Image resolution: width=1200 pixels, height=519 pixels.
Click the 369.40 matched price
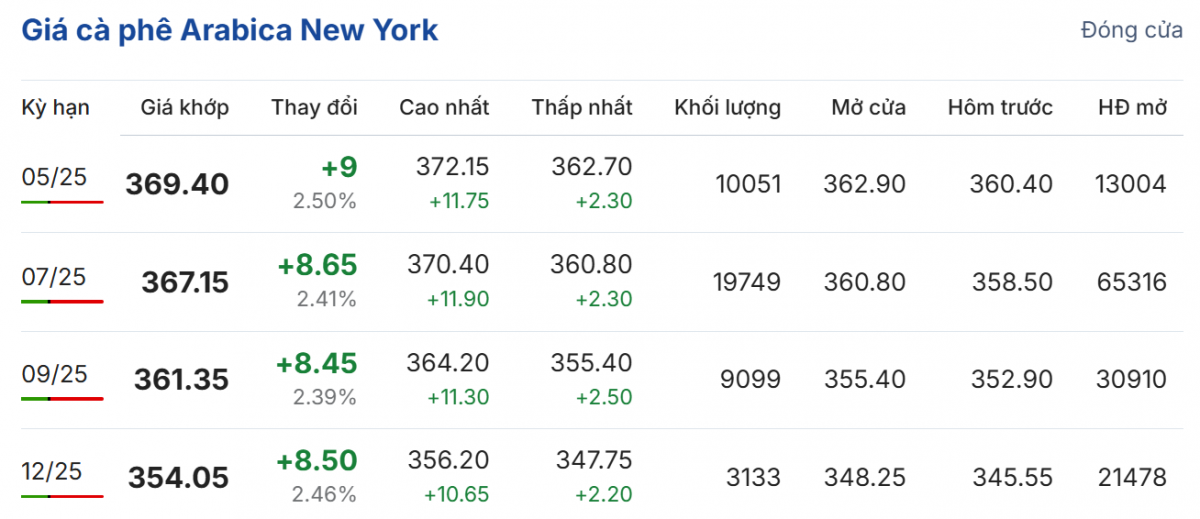(177, 184)
